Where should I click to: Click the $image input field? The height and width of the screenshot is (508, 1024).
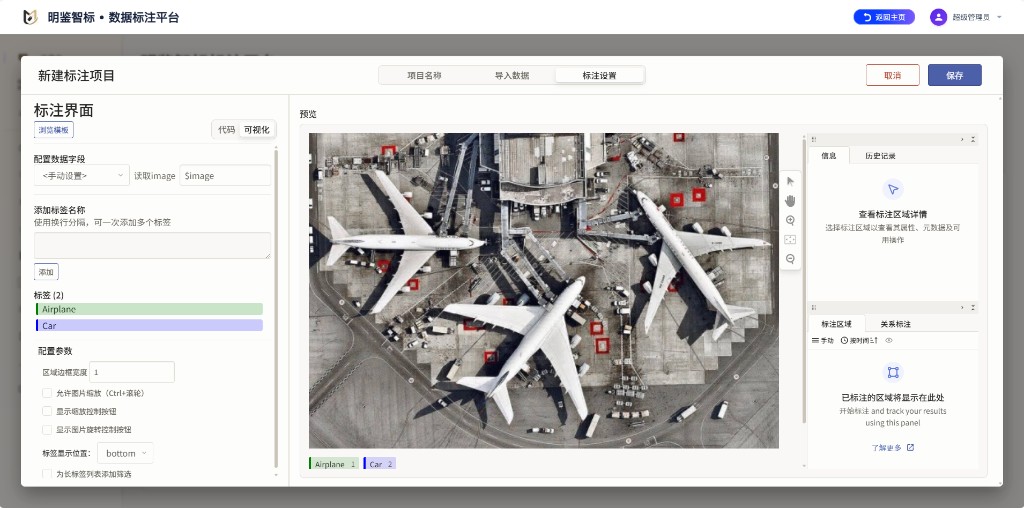click(x=225, y=176)
